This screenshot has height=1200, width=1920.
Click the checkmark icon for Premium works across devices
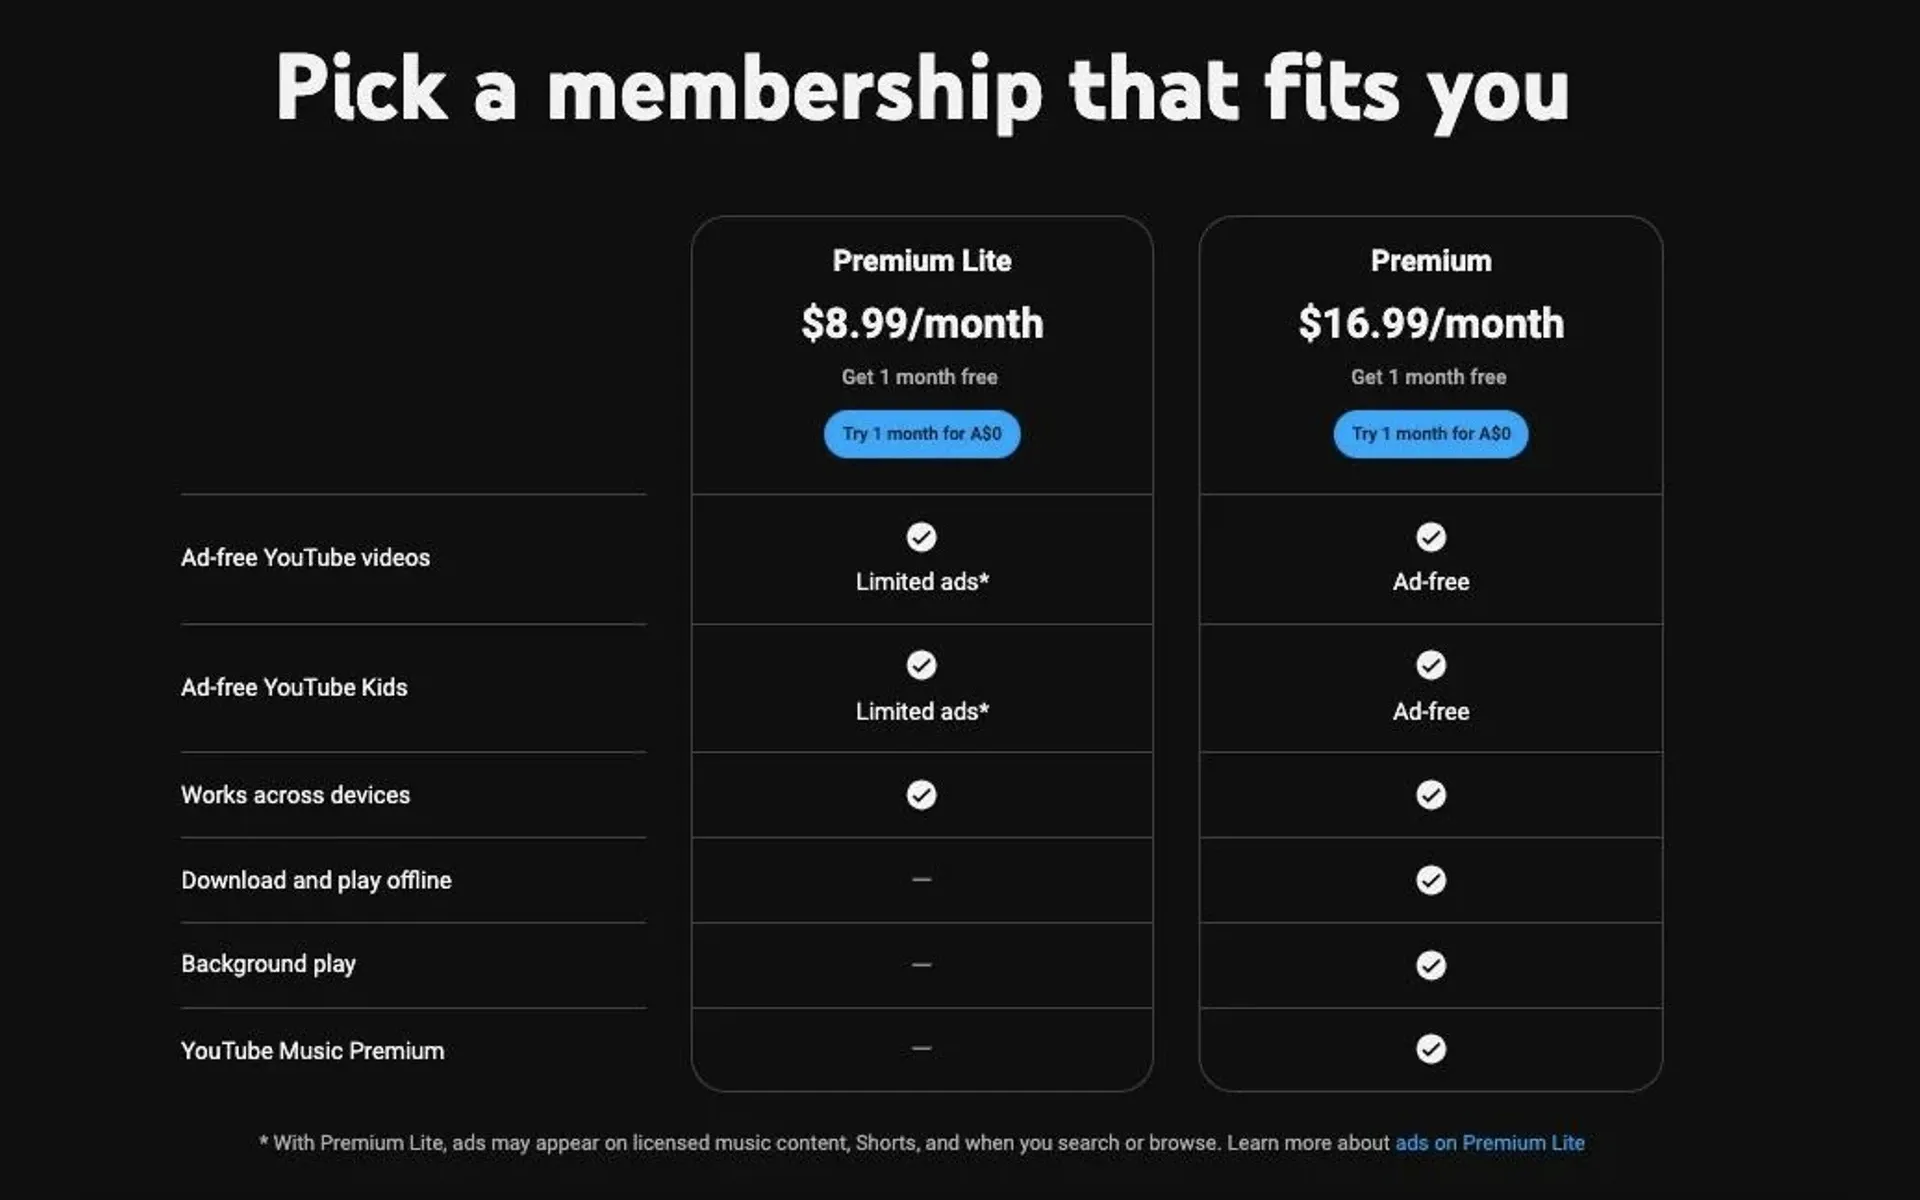coord(1431,794)
